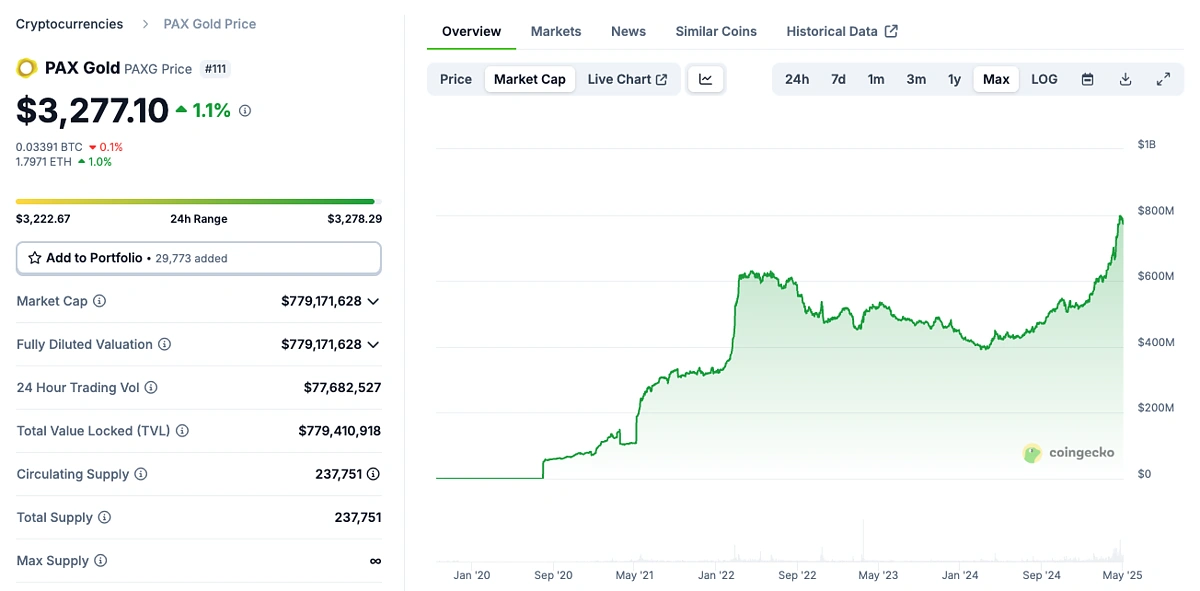Click the PAX Gold coin logo
The height and width of the screenshot is (591, 1200).
[27, 68]
